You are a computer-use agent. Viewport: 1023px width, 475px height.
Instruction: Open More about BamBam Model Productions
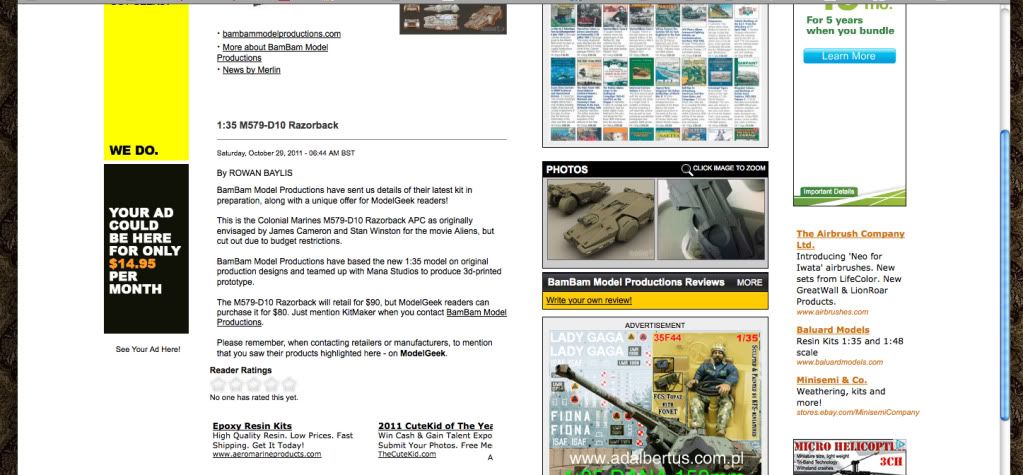272,53
